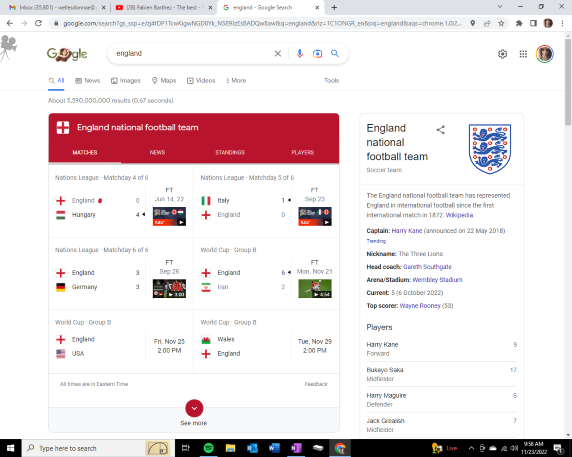Open the STANDINGS tab in team card
Viewport: 572px width, 457px height.
pyautogui.click(x=230, y=152)
